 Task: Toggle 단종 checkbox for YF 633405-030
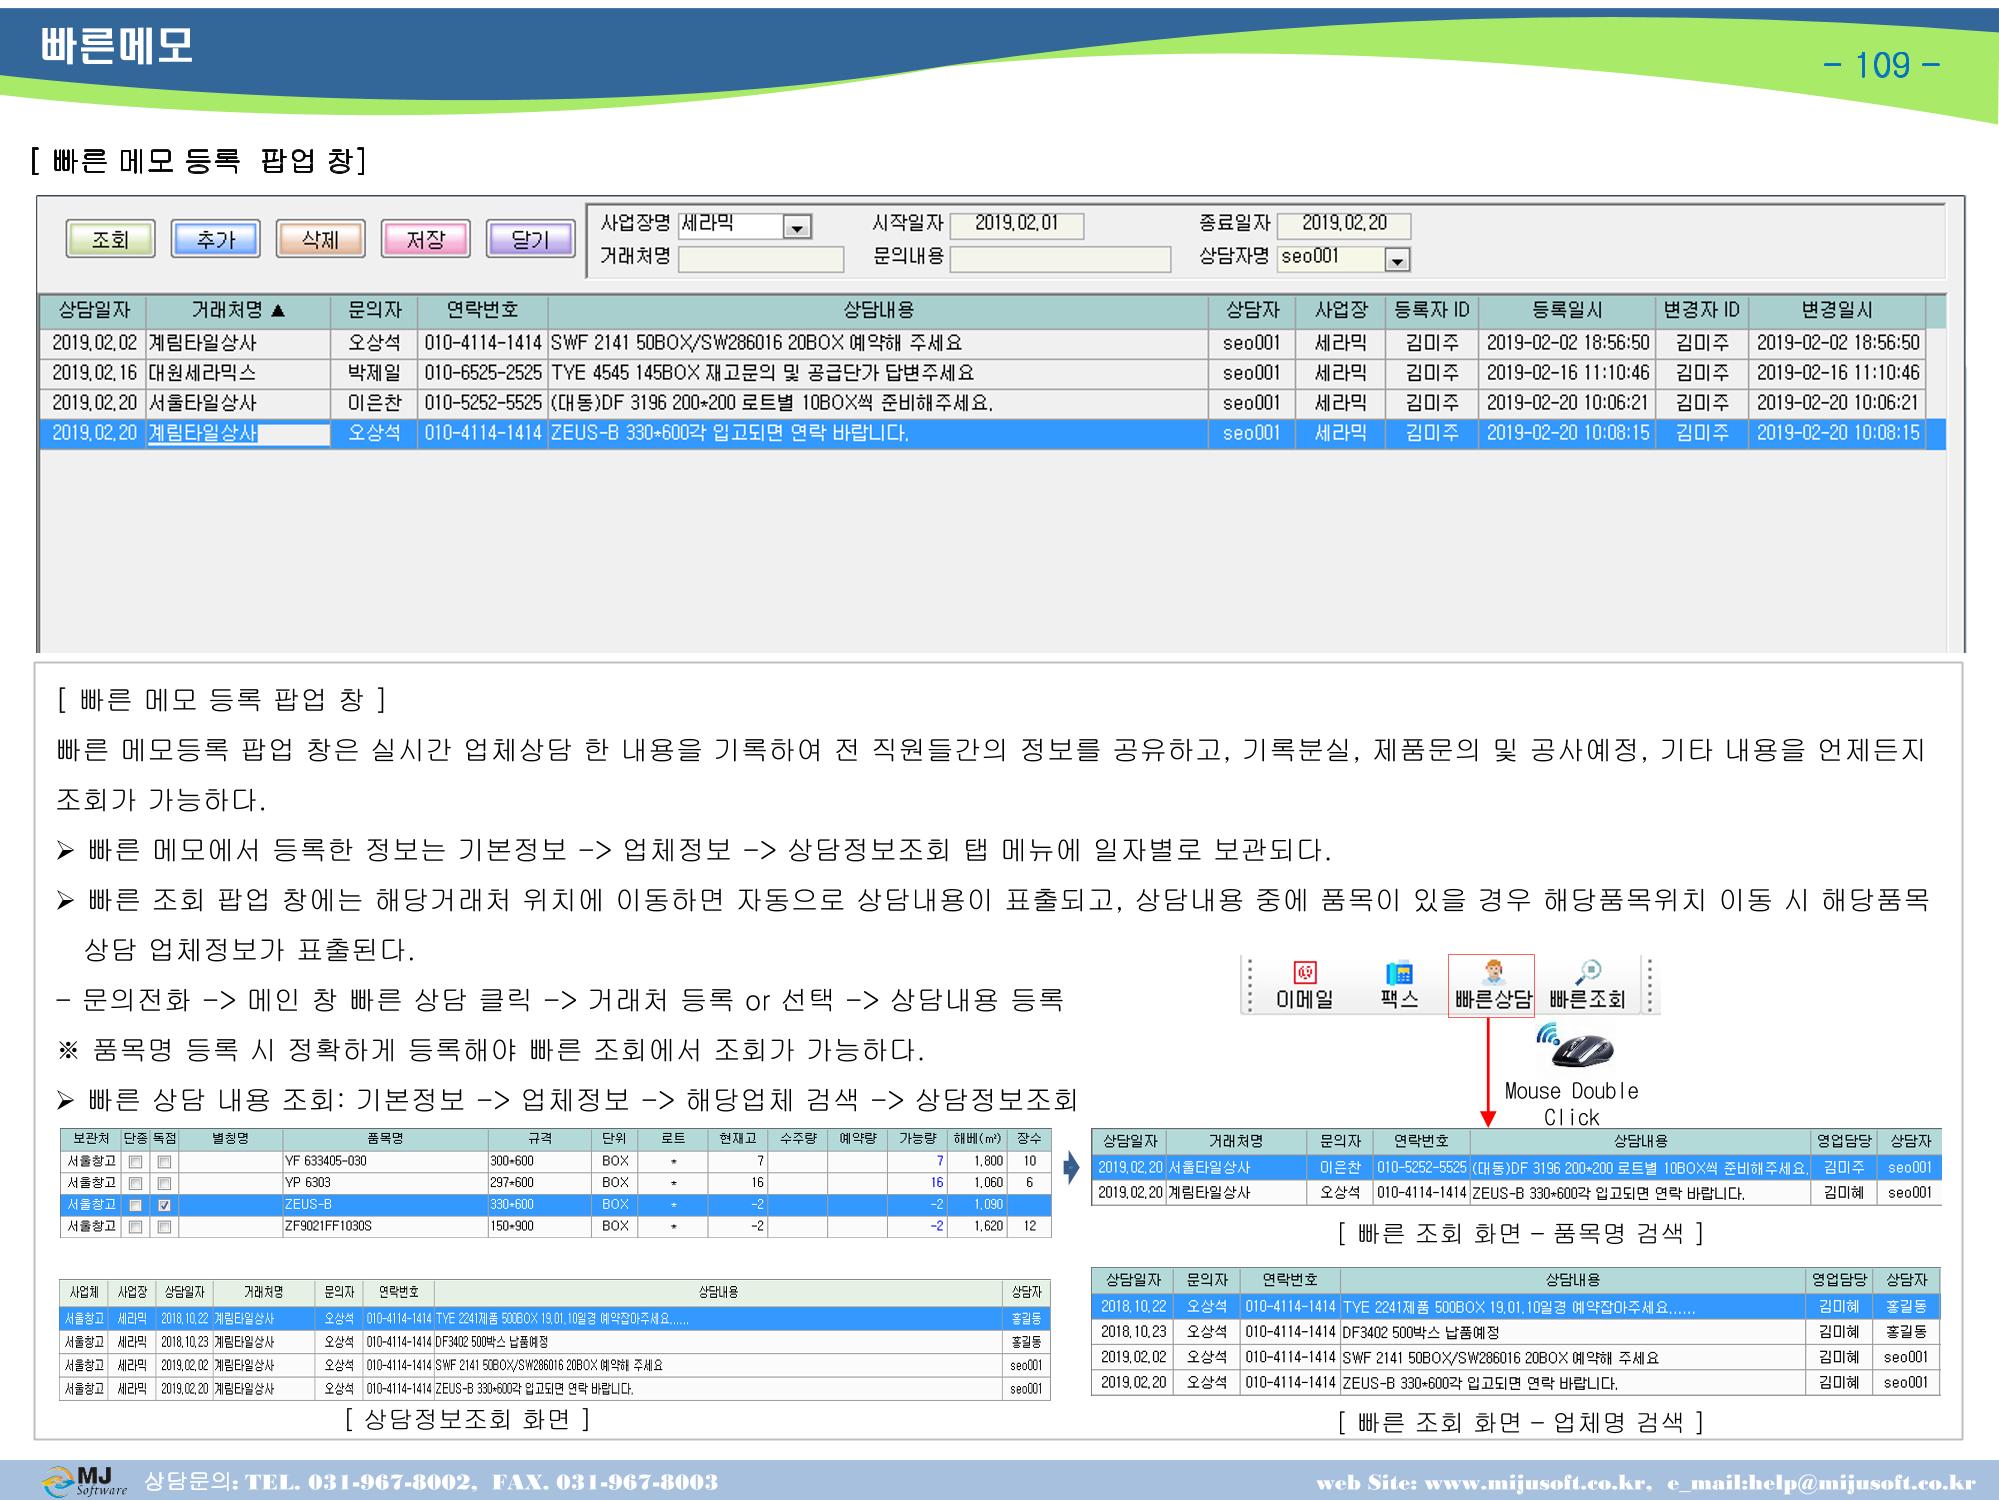pos(135,1162)
